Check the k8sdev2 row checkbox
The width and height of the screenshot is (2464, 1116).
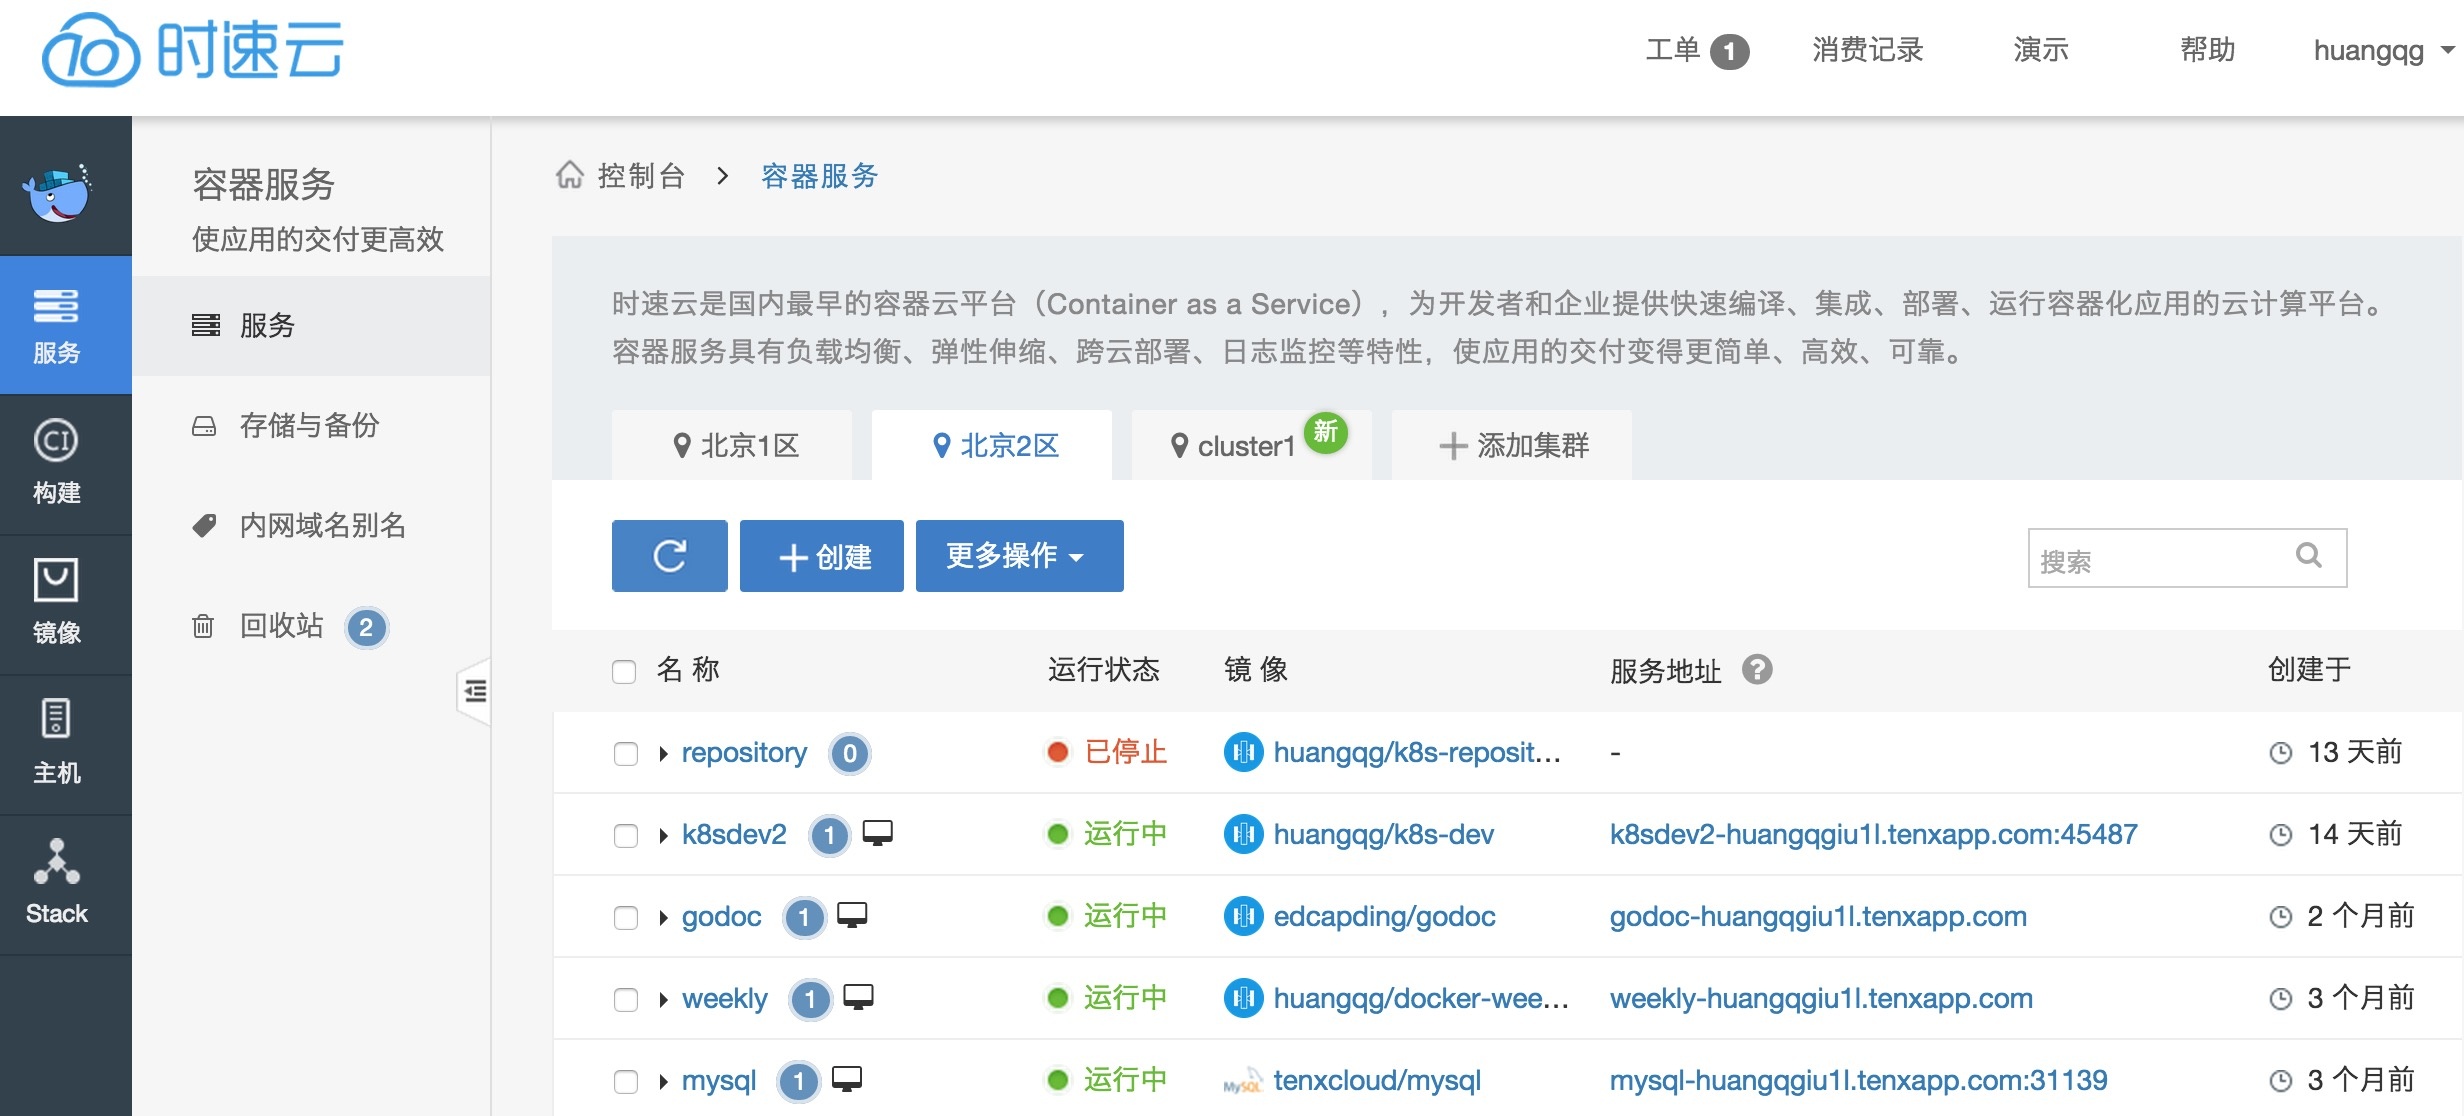626,835
